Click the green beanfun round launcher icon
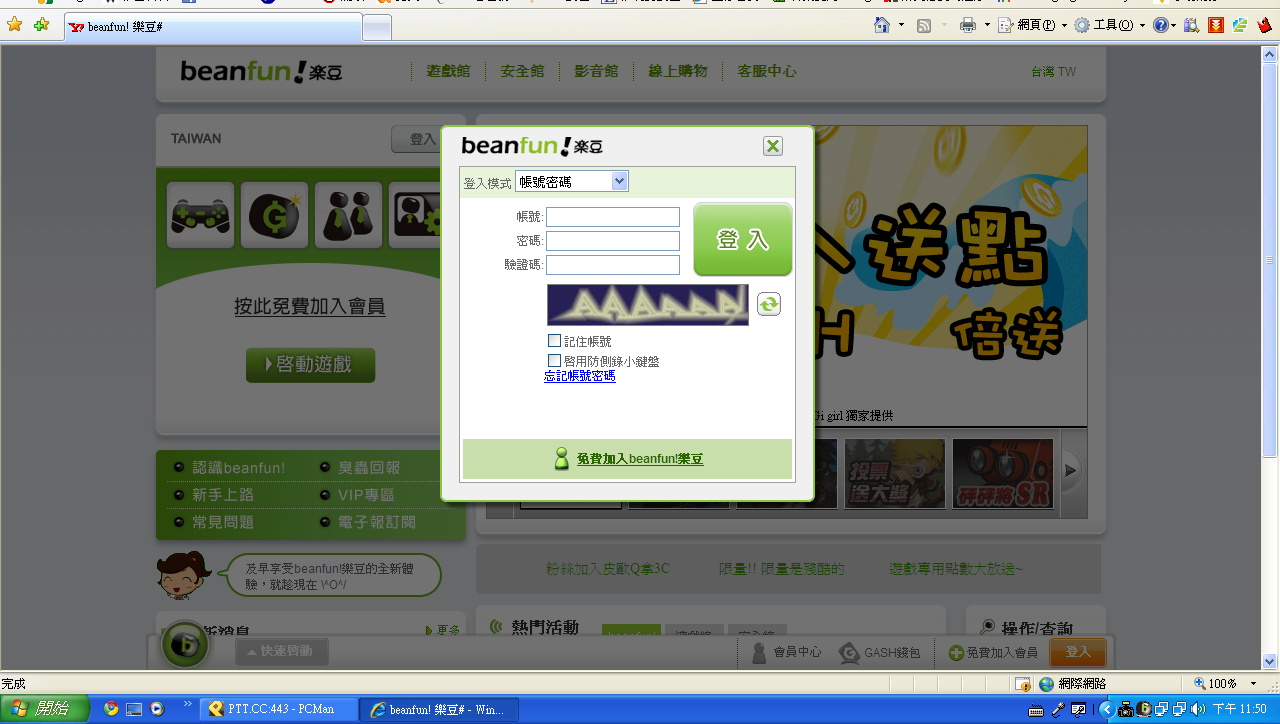Screen dimensions: 1280x724 point(185,645)
